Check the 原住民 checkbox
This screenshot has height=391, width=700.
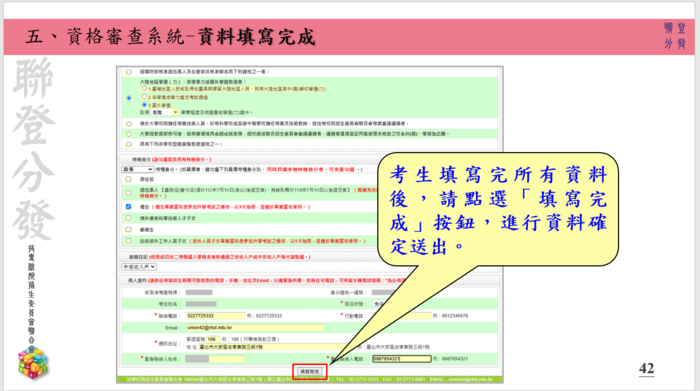coord(129,179)
